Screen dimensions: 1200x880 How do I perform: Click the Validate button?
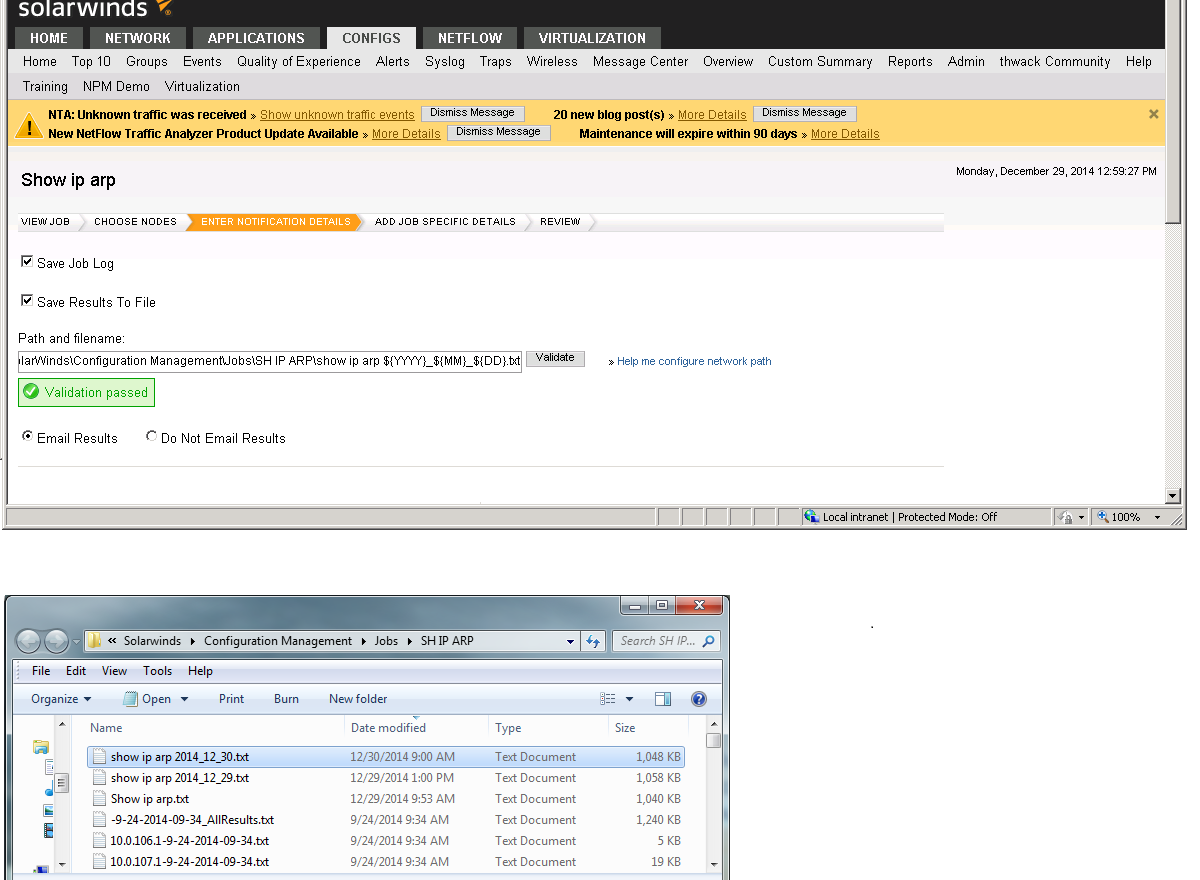tap(555, 358)
